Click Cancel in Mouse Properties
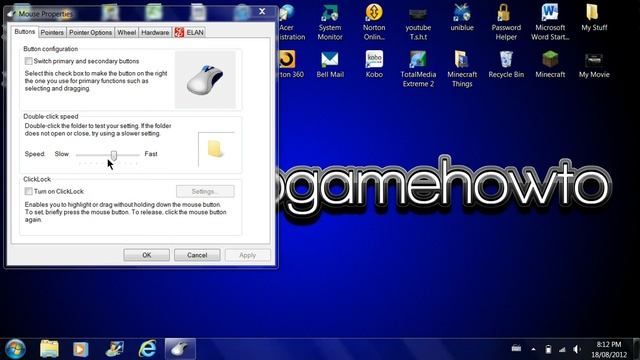640x360 pixels. pos(197,255)
